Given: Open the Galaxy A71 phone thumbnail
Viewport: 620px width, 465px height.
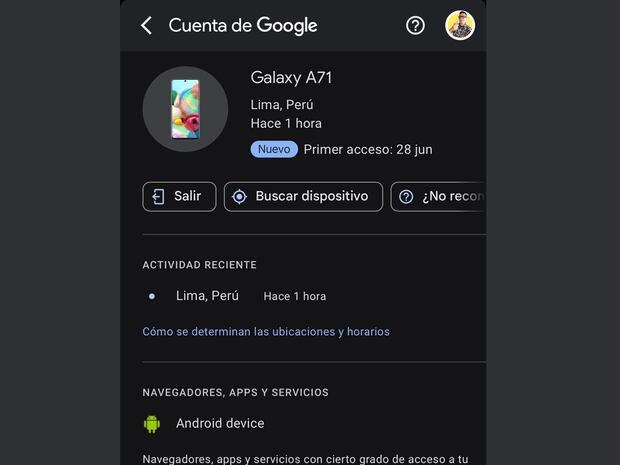Looking at the screenshot, I should click(x=185, y=109).
